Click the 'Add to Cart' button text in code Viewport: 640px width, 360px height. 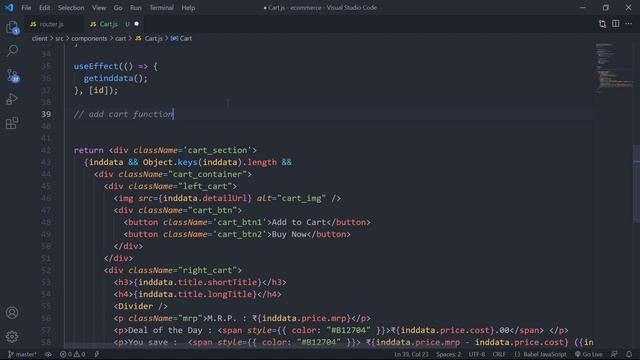coord(299,222)
